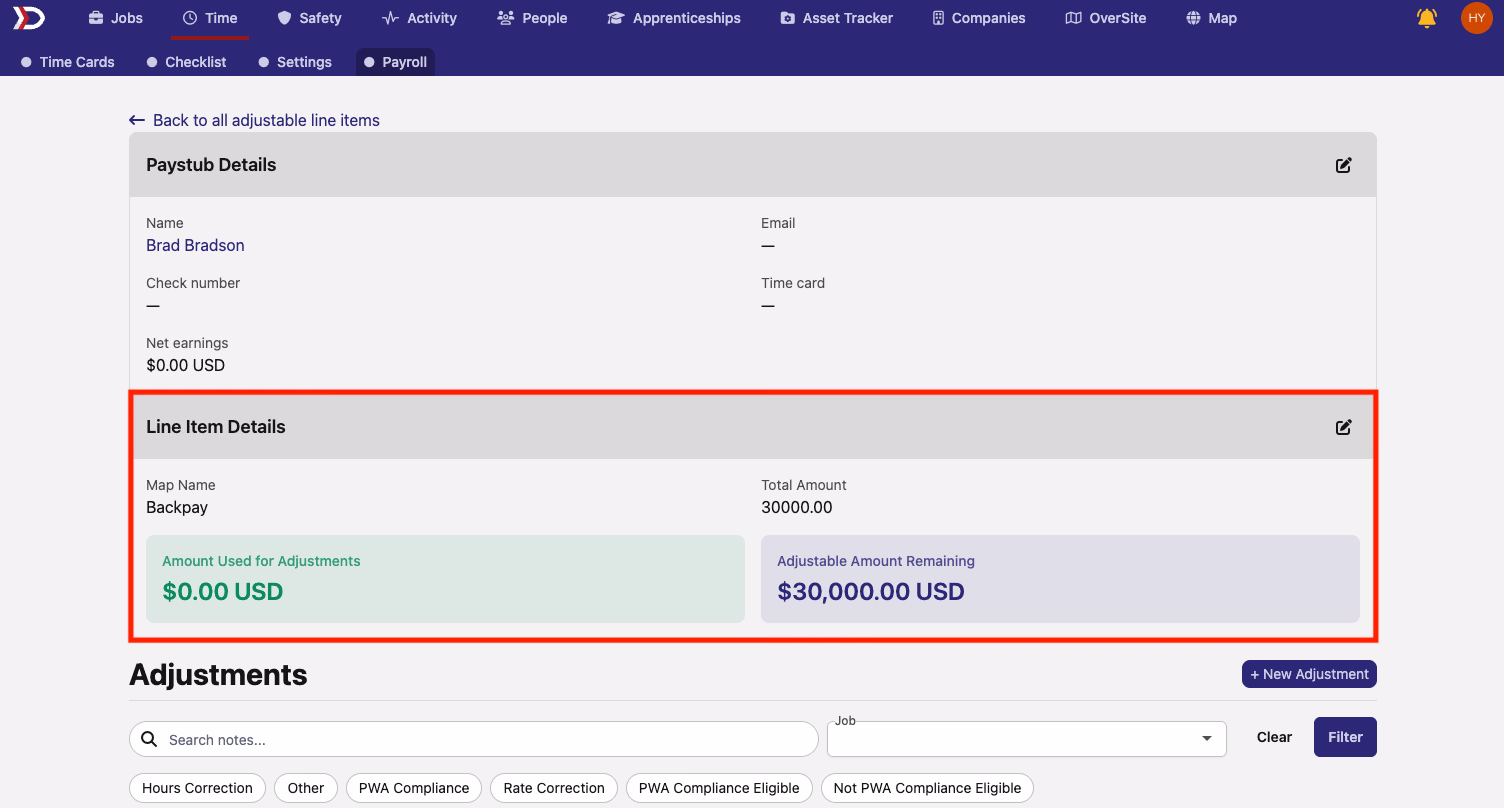This screenshot has height=808, width=1504.
Task: Open Brad Bradson's profile link
Action: tap(195, 245)
